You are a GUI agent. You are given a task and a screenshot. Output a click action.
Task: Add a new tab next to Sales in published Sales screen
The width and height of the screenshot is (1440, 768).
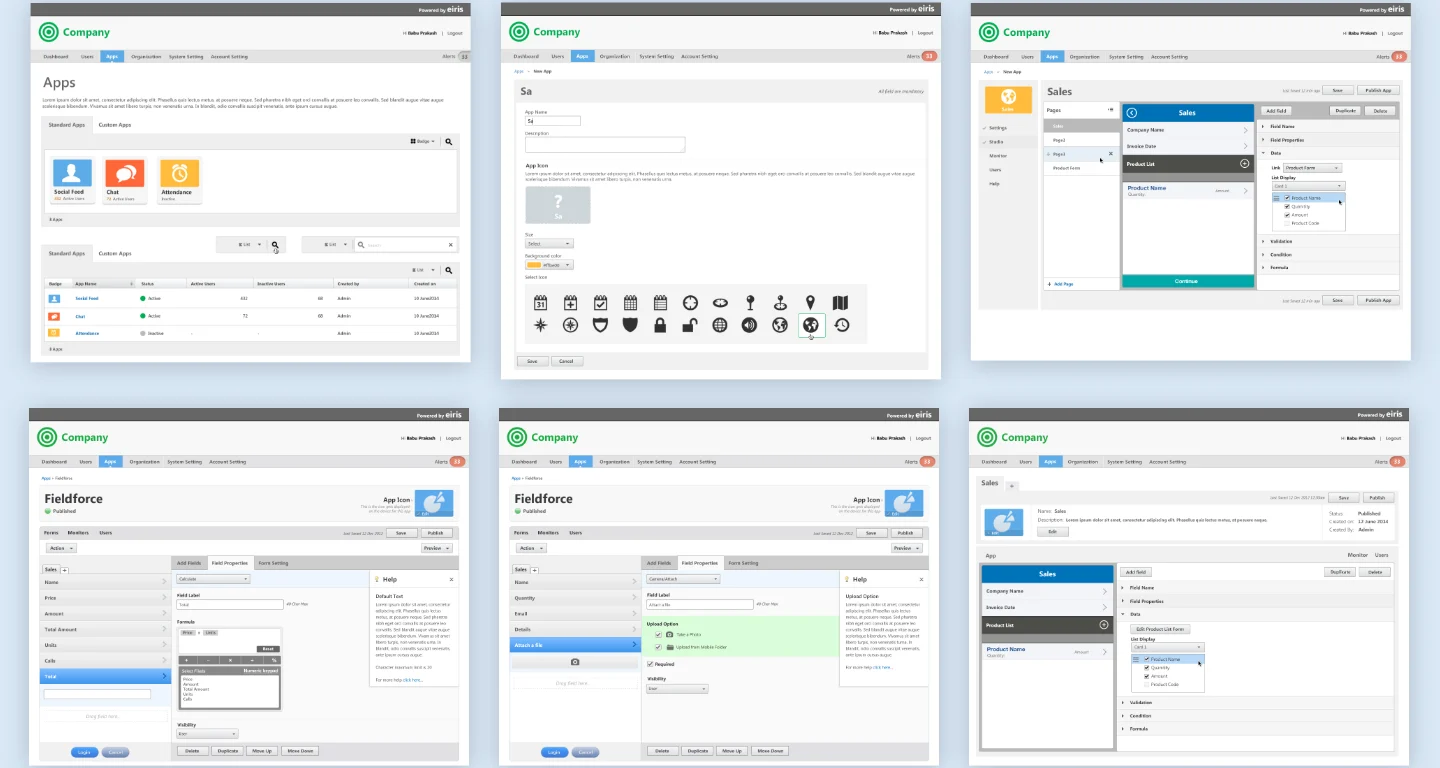(x=1011, y=485)
